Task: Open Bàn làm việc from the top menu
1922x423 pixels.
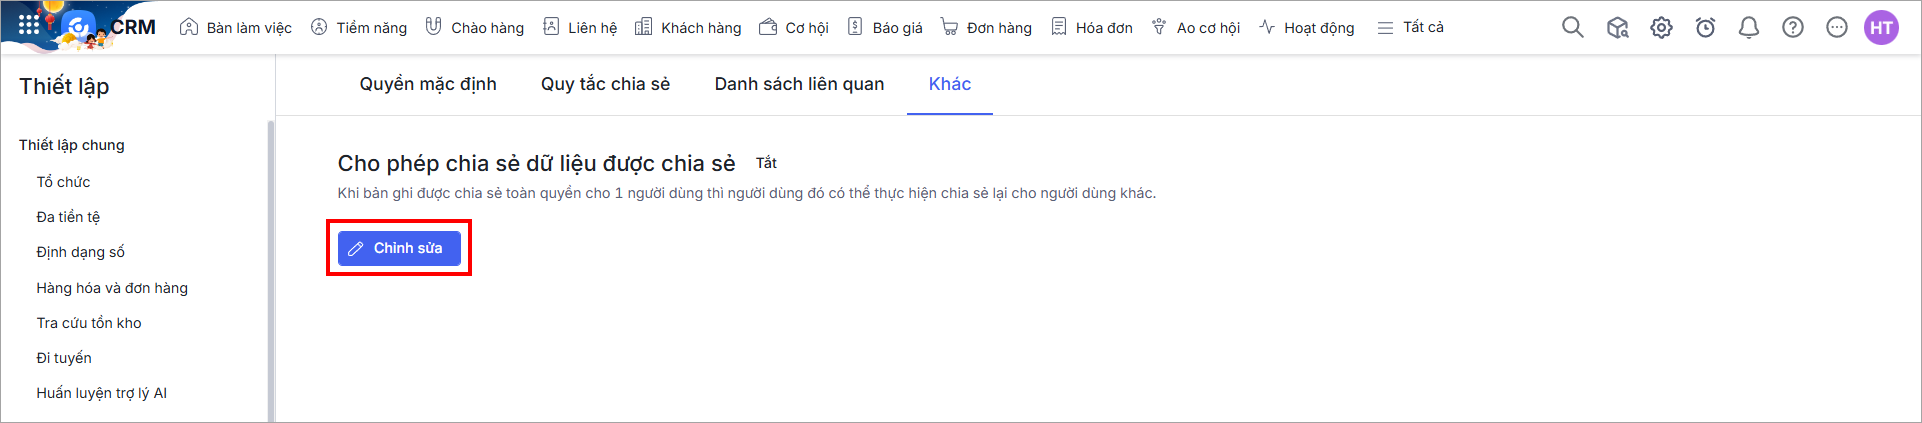Action: (x=236, y=28)
